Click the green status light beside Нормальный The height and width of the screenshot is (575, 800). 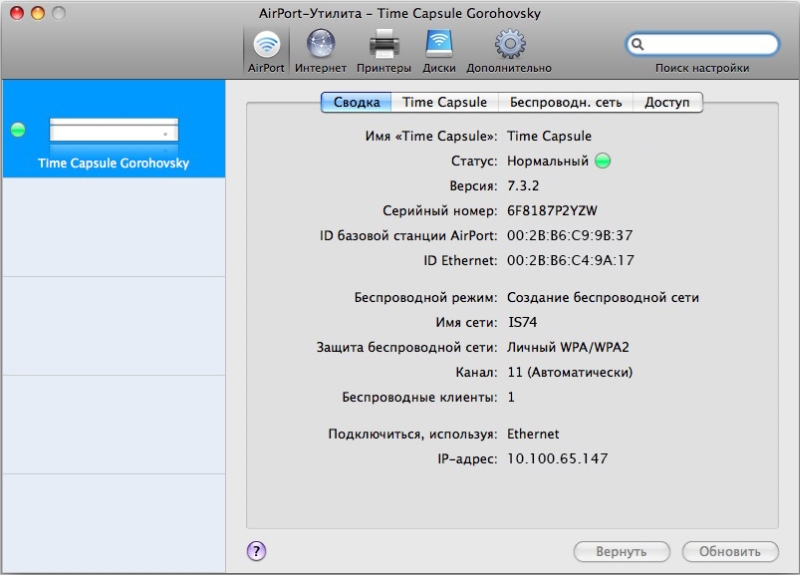point(602,161)
